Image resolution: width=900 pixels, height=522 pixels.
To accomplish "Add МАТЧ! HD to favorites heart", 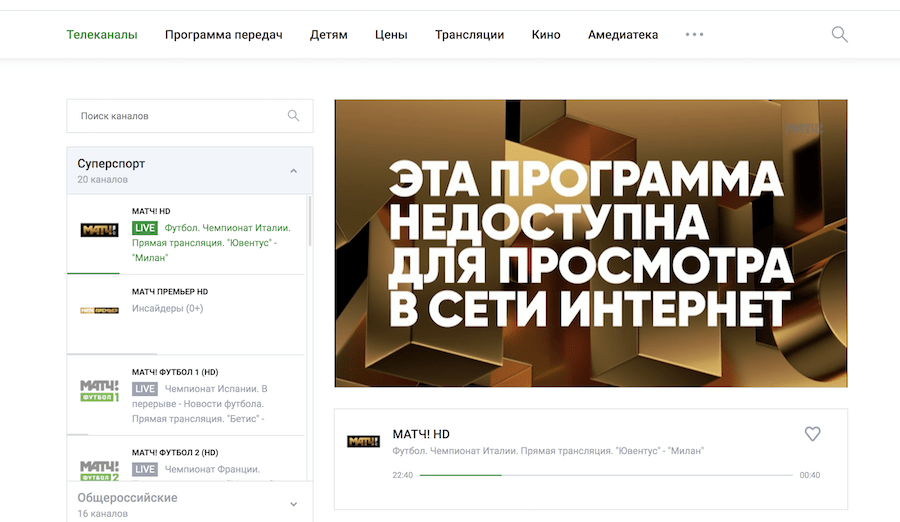I will [812, 434].
